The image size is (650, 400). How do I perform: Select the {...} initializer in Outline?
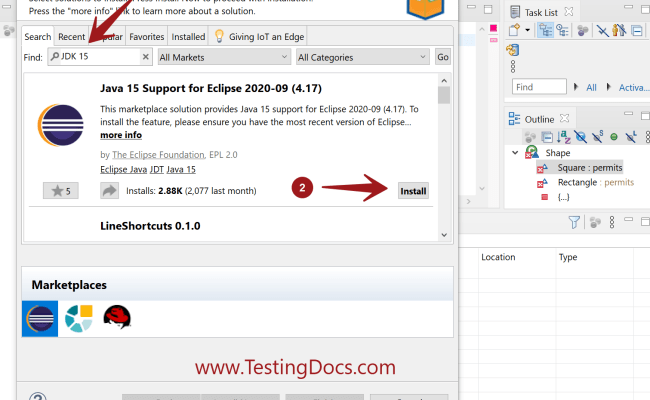point(563,197)
